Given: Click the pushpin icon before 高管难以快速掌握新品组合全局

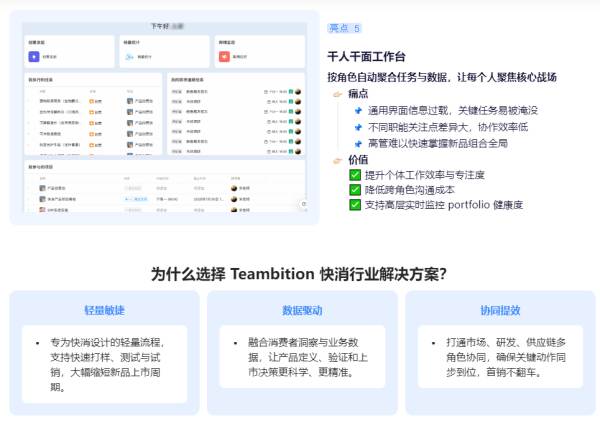Looking at the screenshot, I should (357, 143).
